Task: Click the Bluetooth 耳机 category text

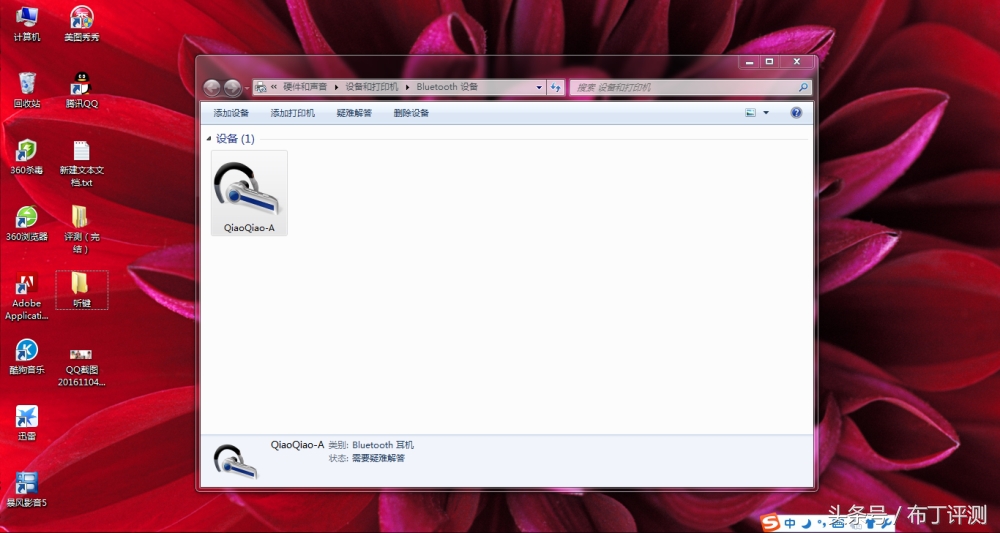Action: (x=383, y=445)
